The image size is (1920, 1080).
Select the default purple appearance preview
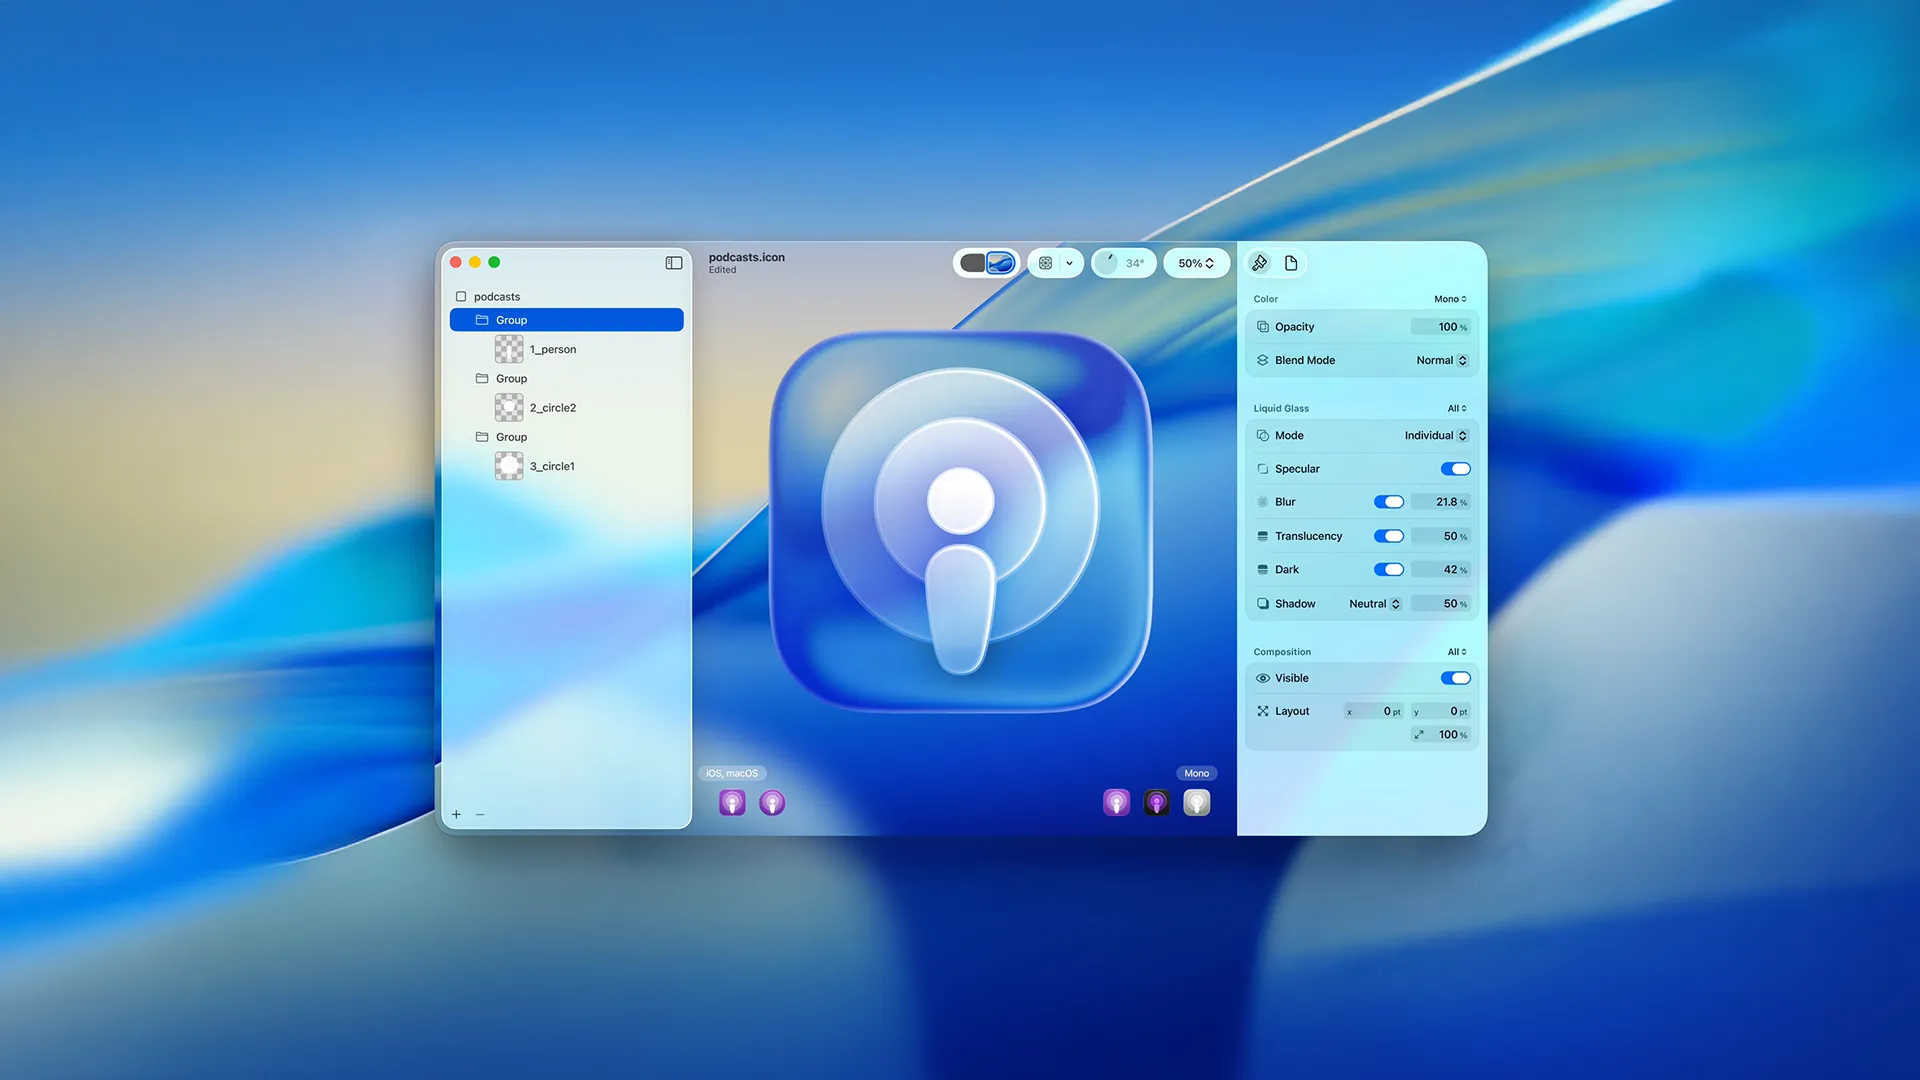pyautogui.click(x=1116, y=802)
